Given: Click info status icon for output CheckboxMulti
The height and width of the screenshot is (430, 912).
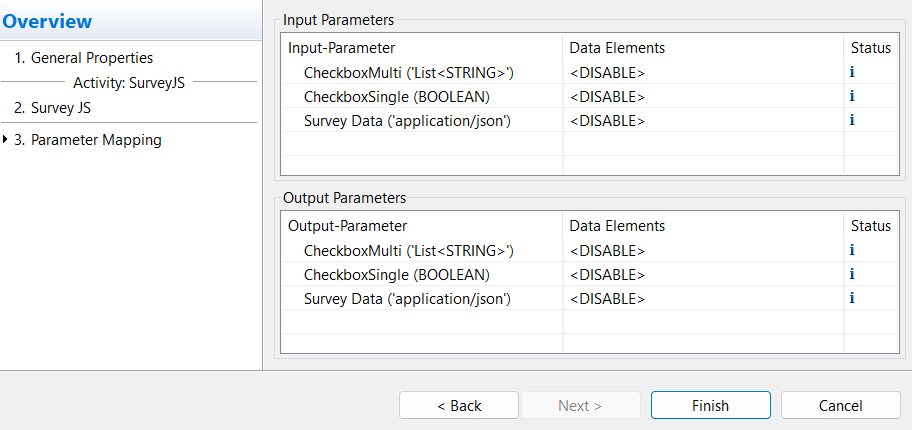Looking at the screenshot, I should point(852,250).
